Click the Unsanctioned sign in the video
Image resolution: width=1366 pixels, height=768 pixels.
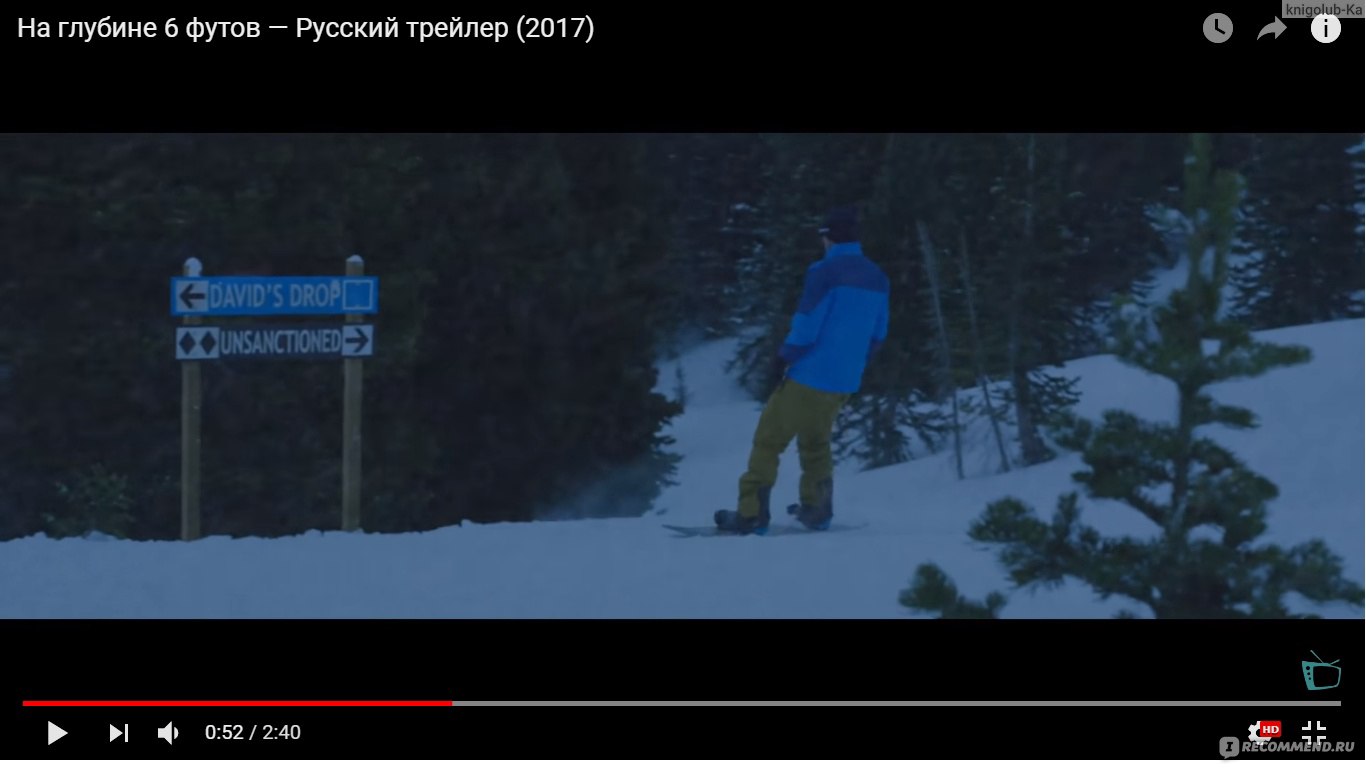(275, 342)
